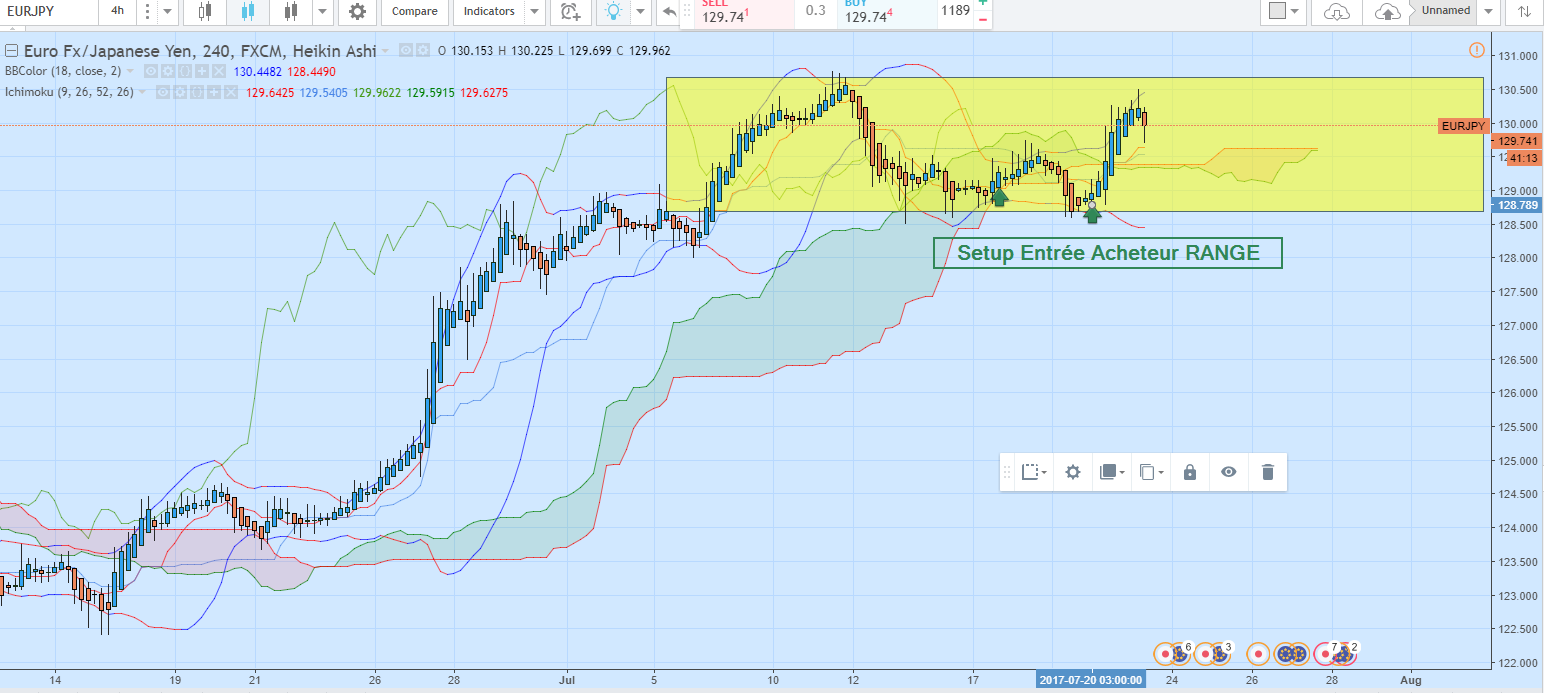The width and height of the screenshot is (1544, 693).
Task: View Ichimoku source code braces icon
Action: 197,92
